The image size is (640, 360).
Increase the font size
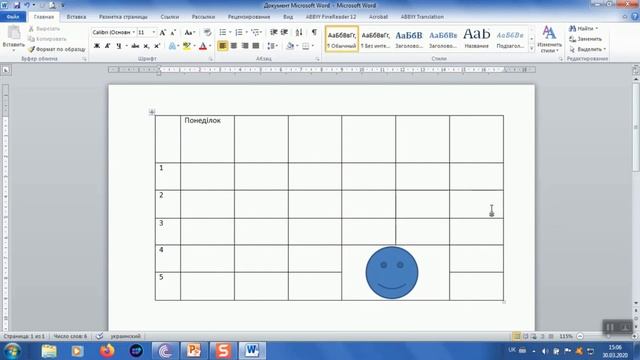click(162, 32)
